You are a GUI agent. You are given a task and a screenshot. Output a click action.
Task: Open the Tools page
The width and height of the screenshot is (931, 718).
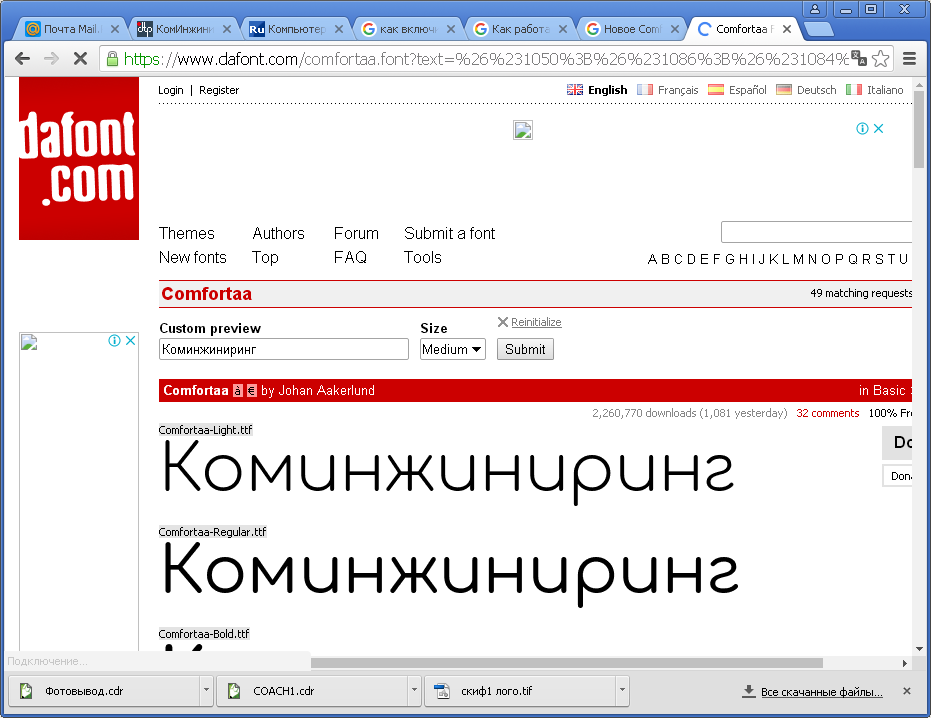(x=423, y=257)
